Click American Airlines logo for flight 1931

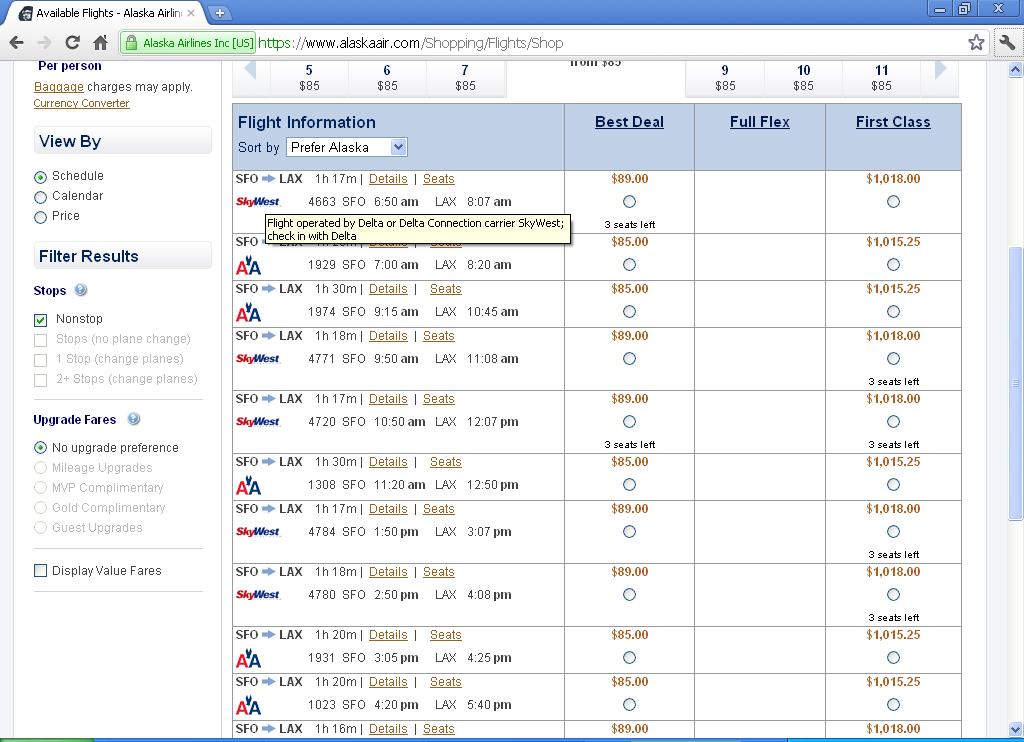click(x=248, y=658)
